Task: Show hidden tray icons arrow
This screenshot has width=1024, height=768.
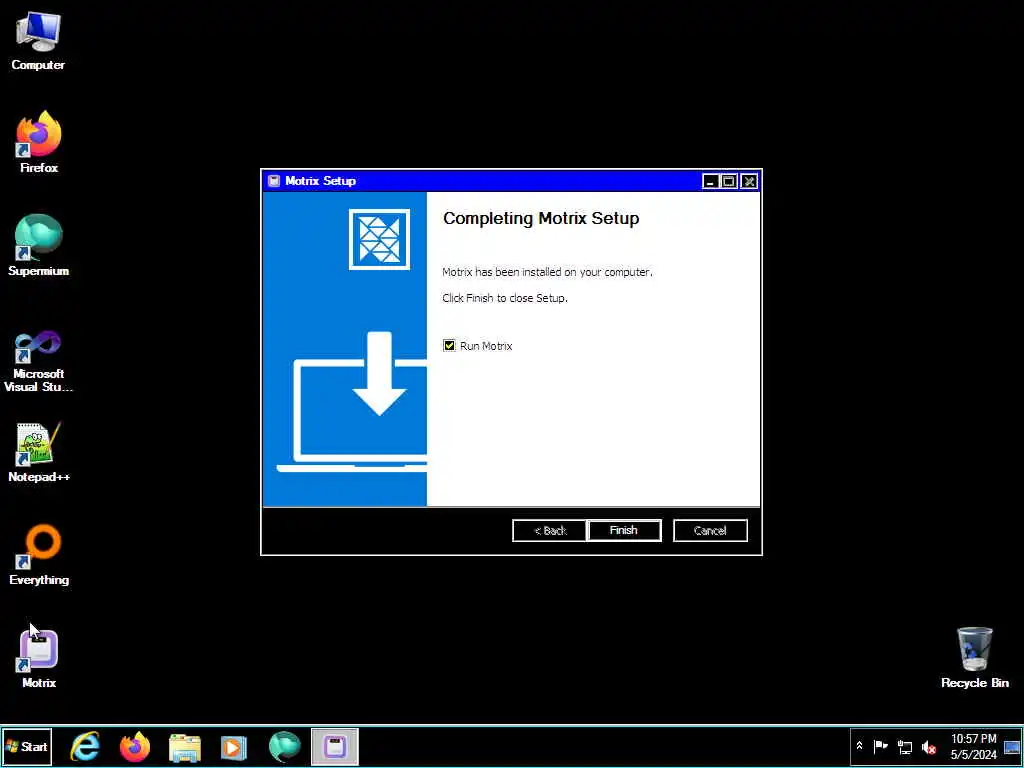Action: coord(859,746)
